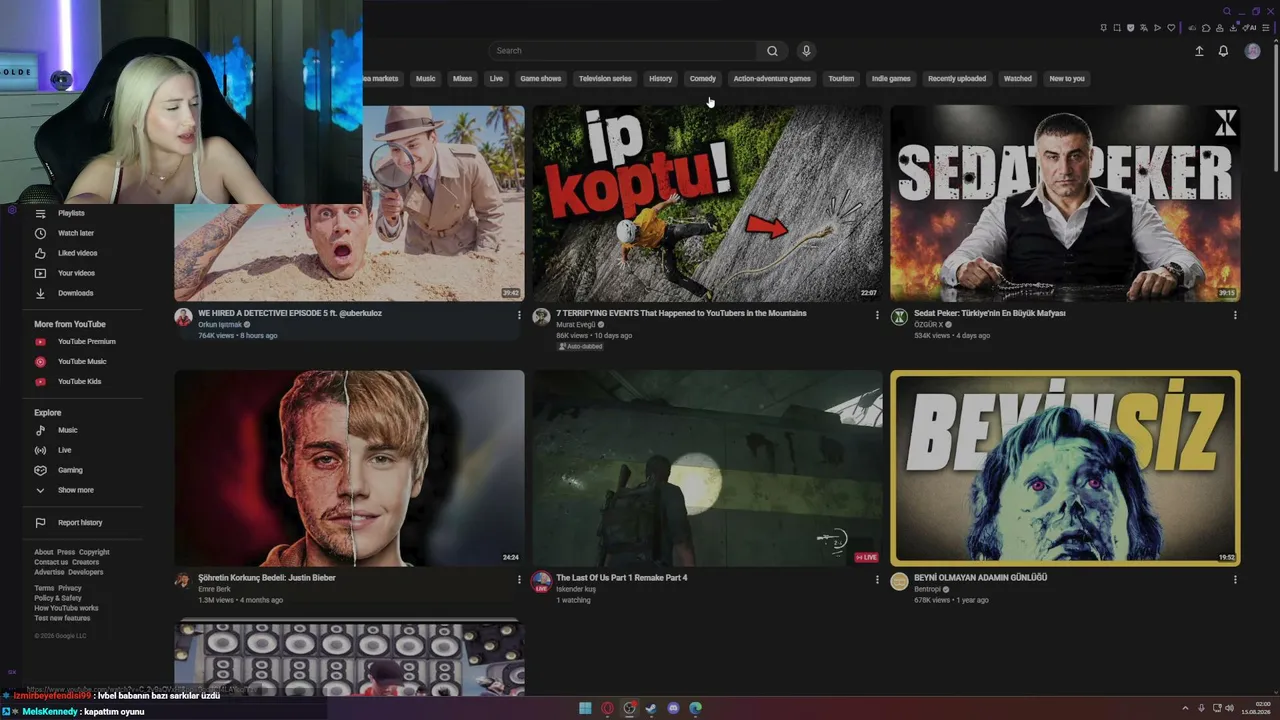1280x720 pixels.
Task: Click into the YouTube search field
Action: tap(623, 51)
